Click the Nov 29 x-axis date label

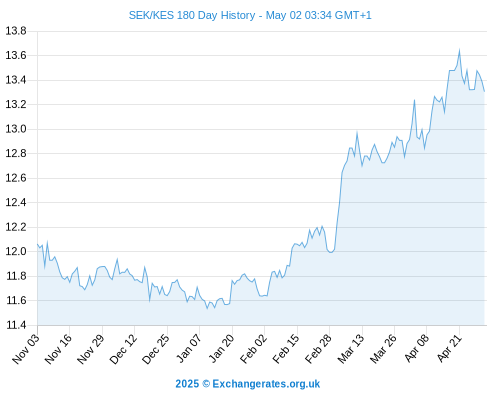coord(91,348)
